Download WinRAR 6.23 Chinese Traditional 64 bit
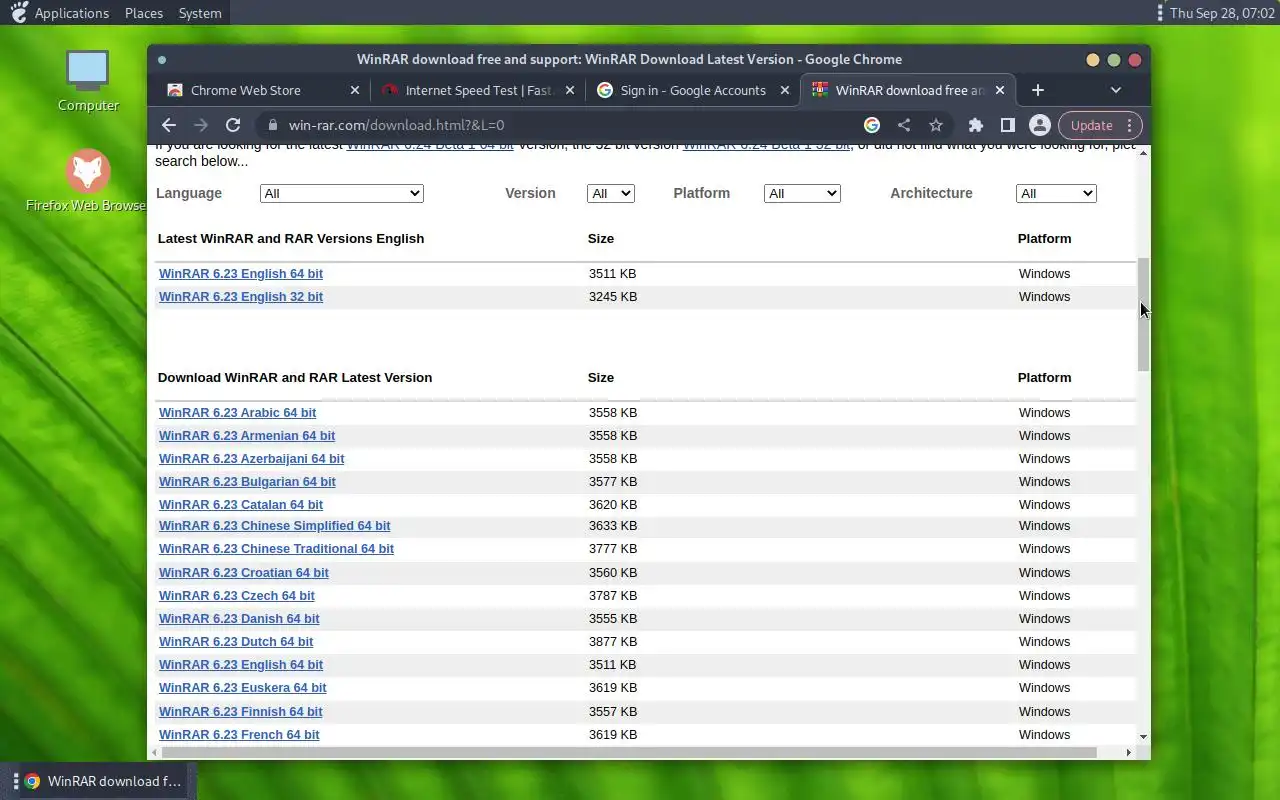 point(276,548)
